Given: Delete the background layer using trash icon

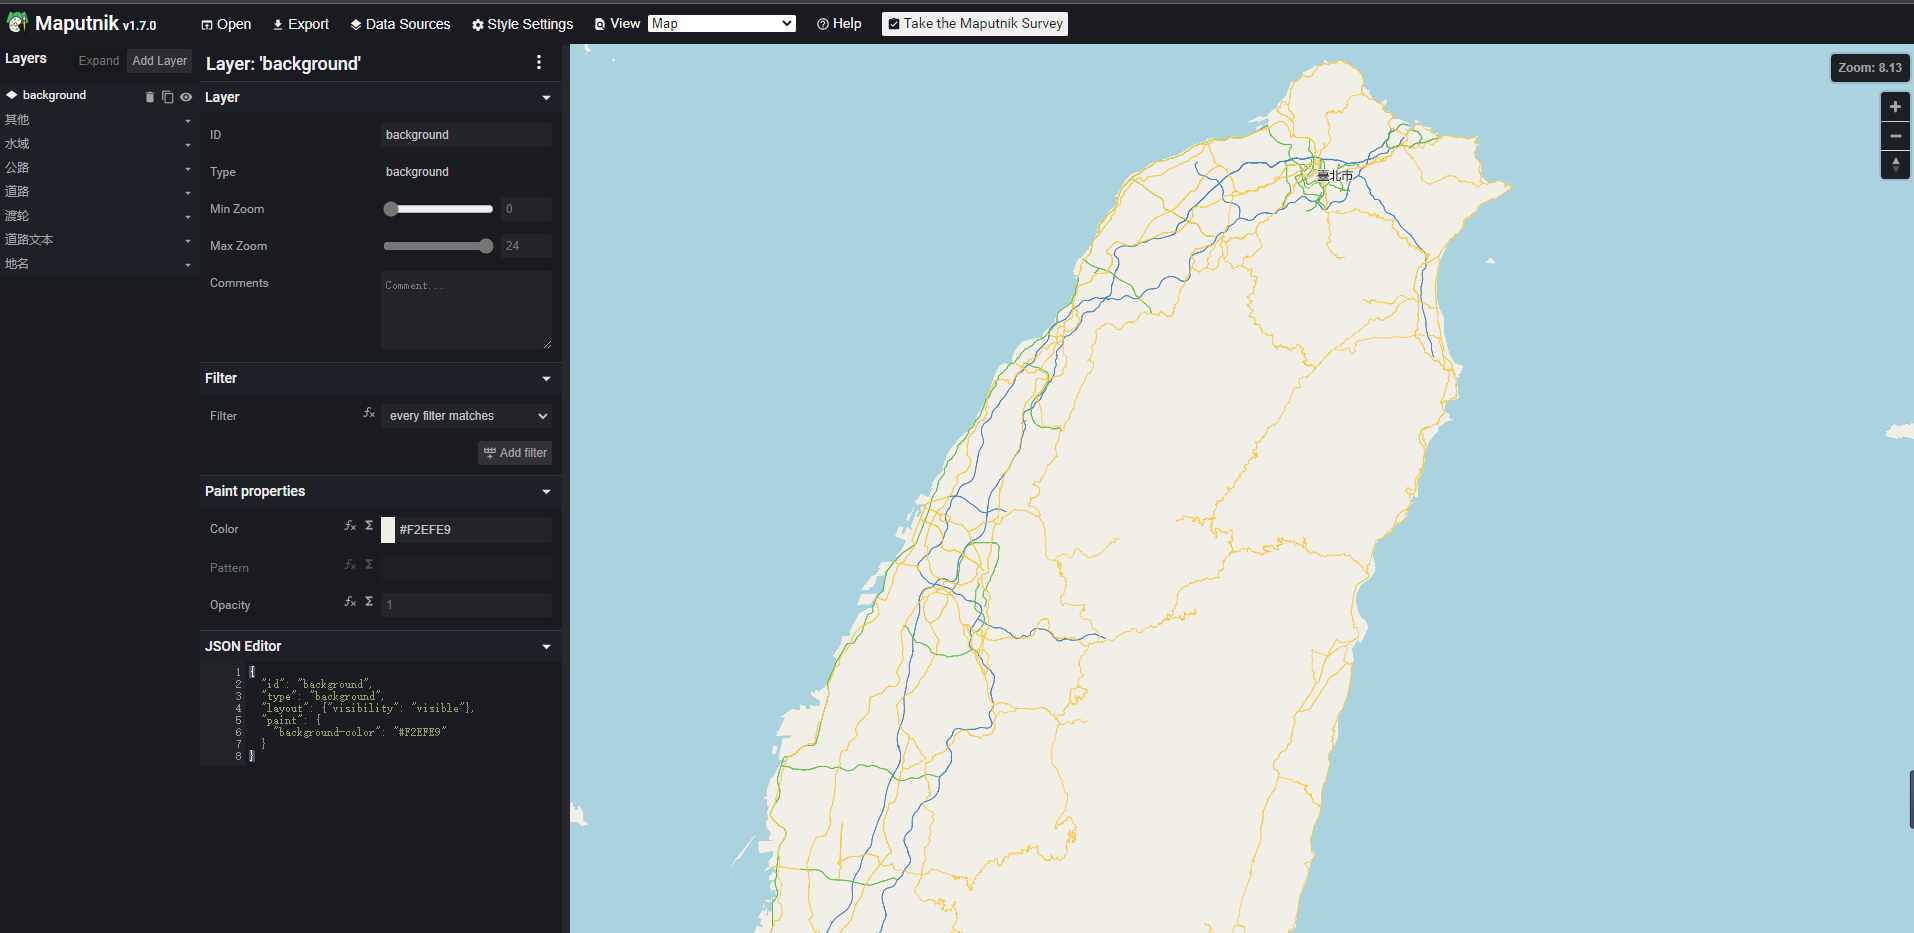Looking at the screenshot, I should [150, 96].
